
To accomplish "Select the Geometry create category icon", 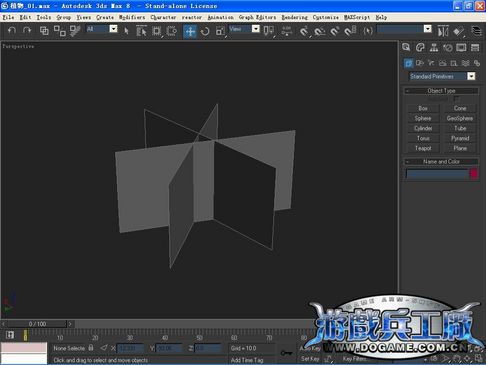I will (x=409, y=63).
